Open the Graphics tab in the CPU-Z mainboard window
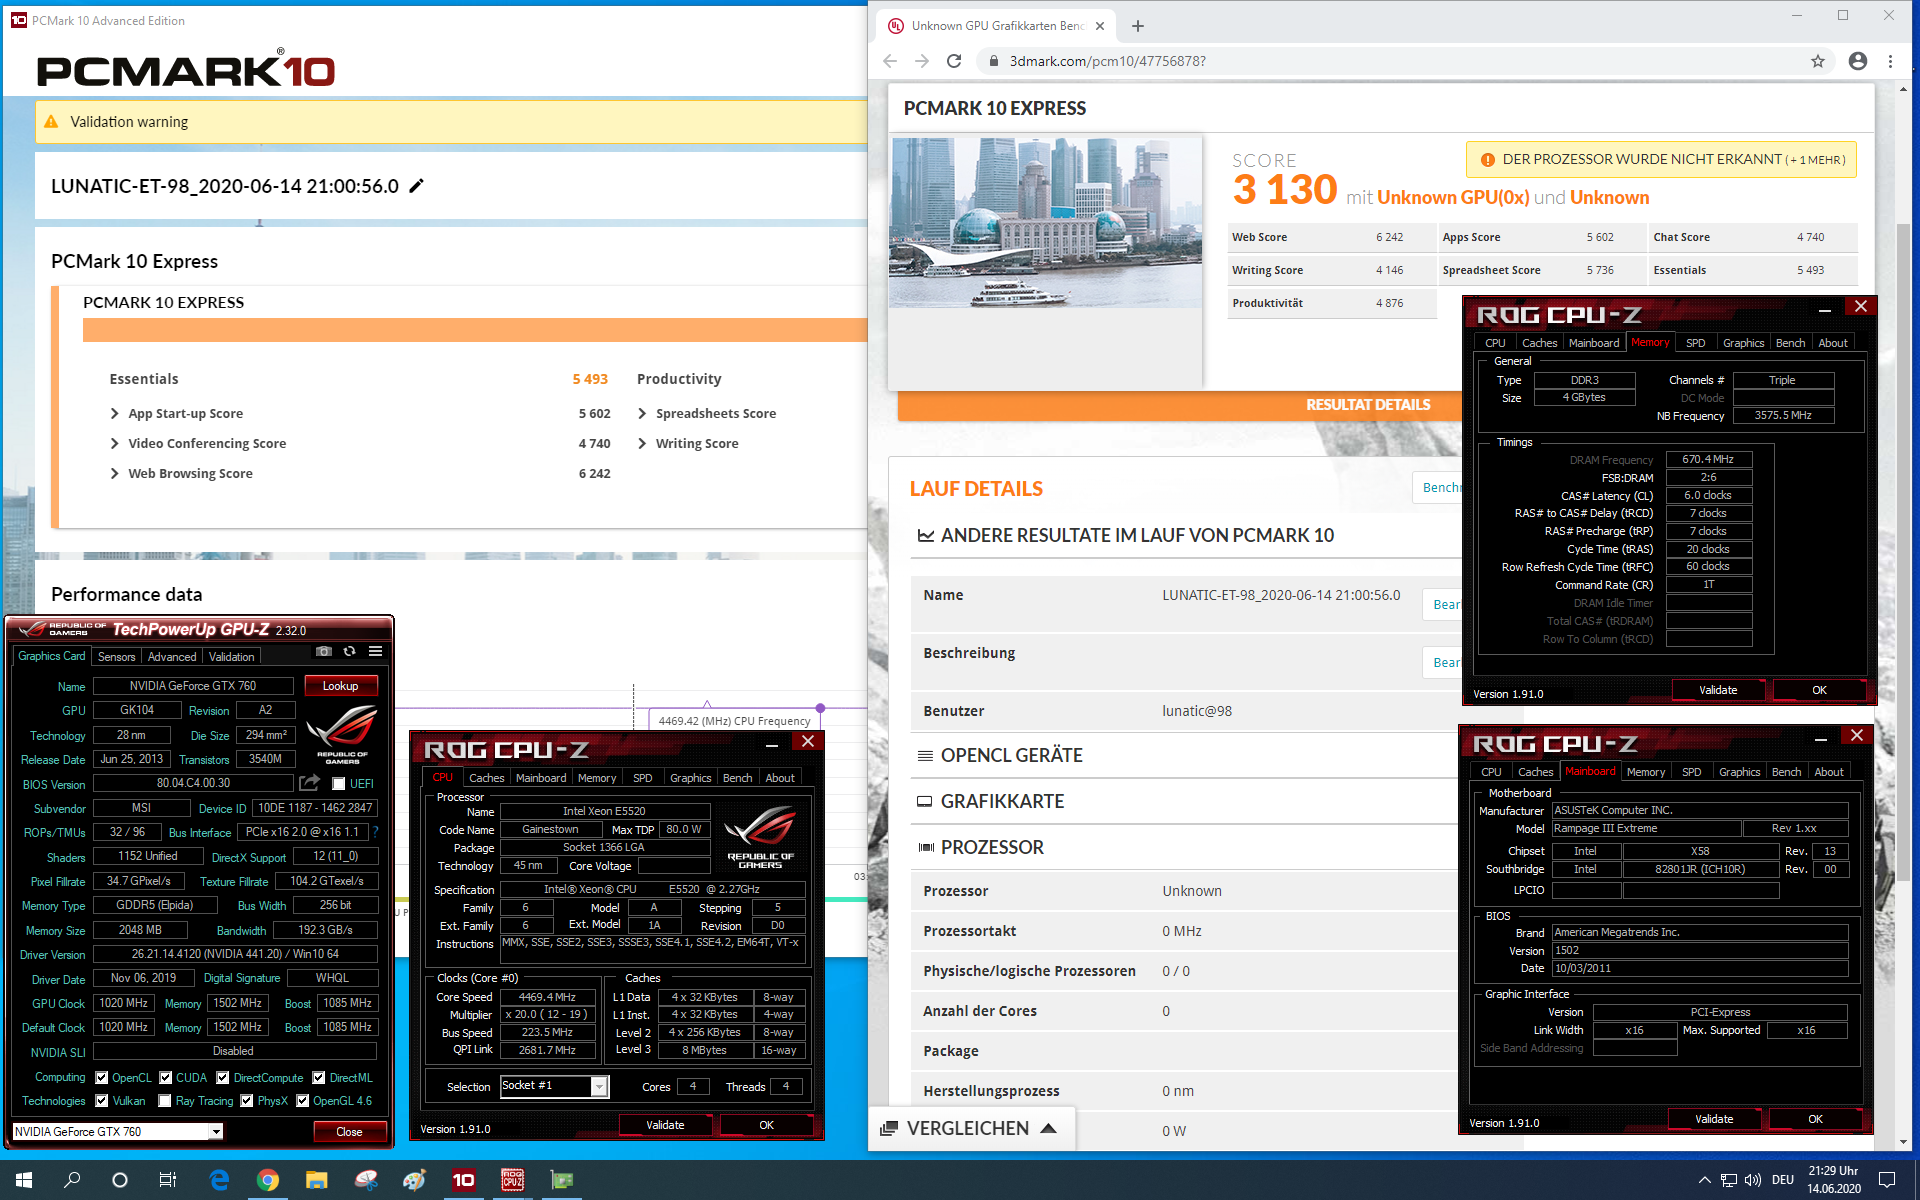 tap(1739, 771)
